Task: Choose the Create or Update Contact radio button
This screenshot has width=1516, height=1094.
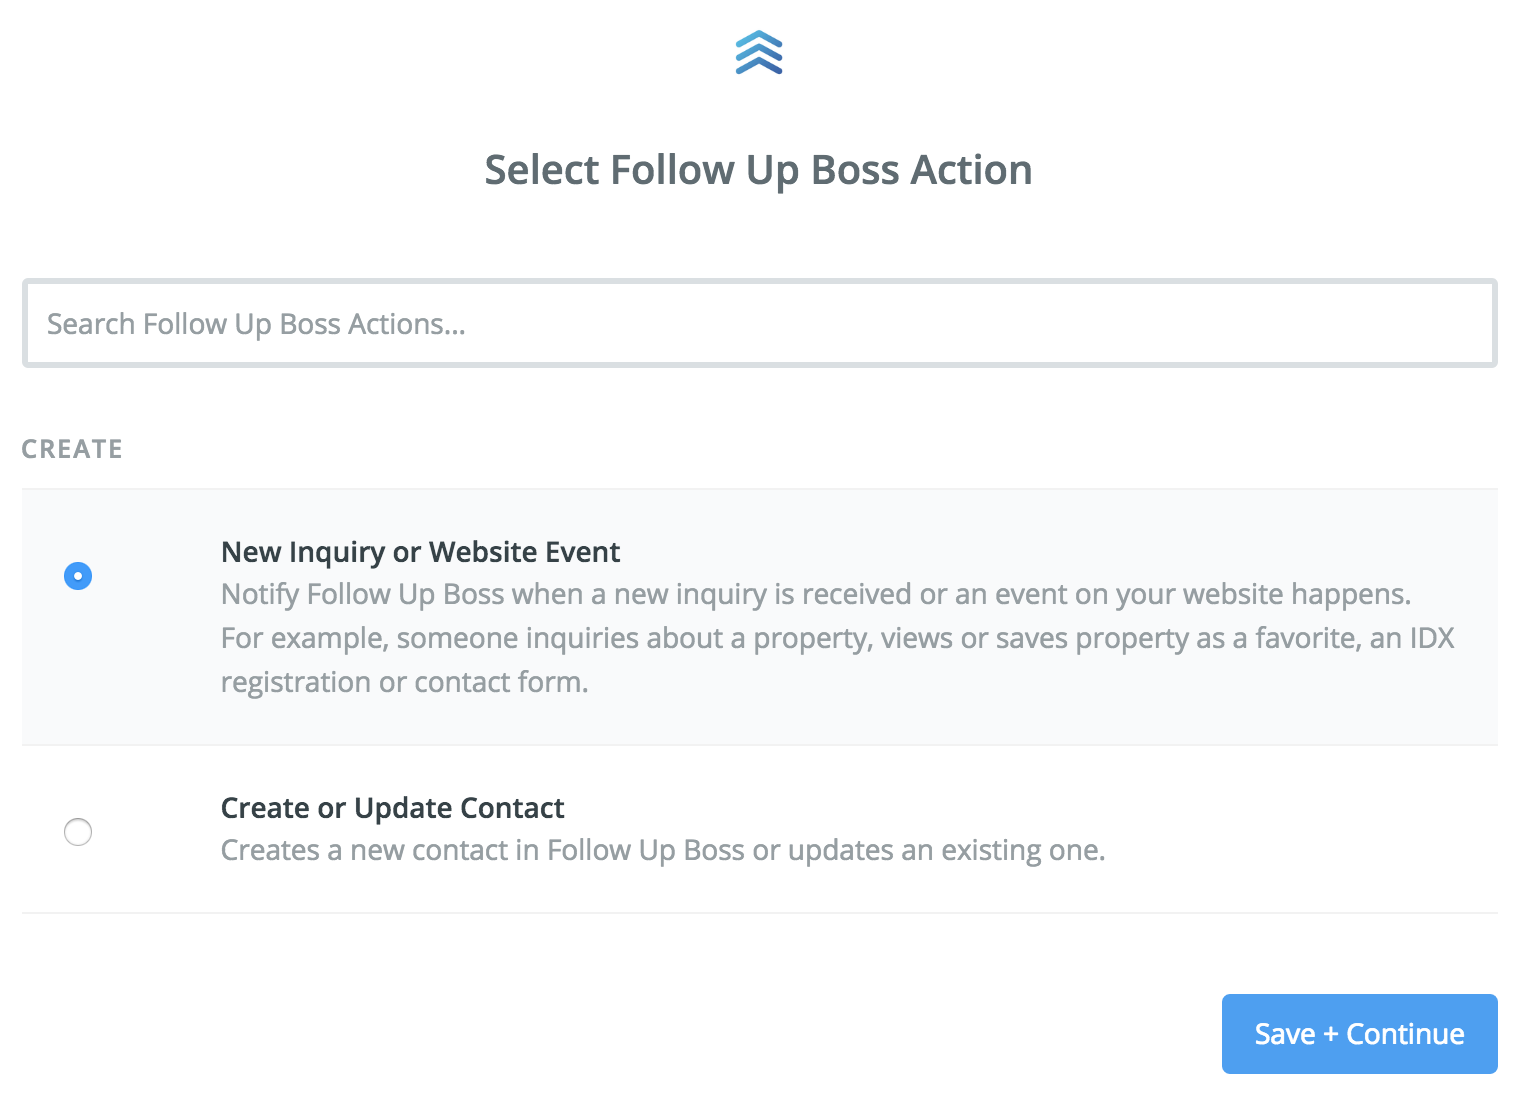Action: pyautogui.click(x=78, y=832)
